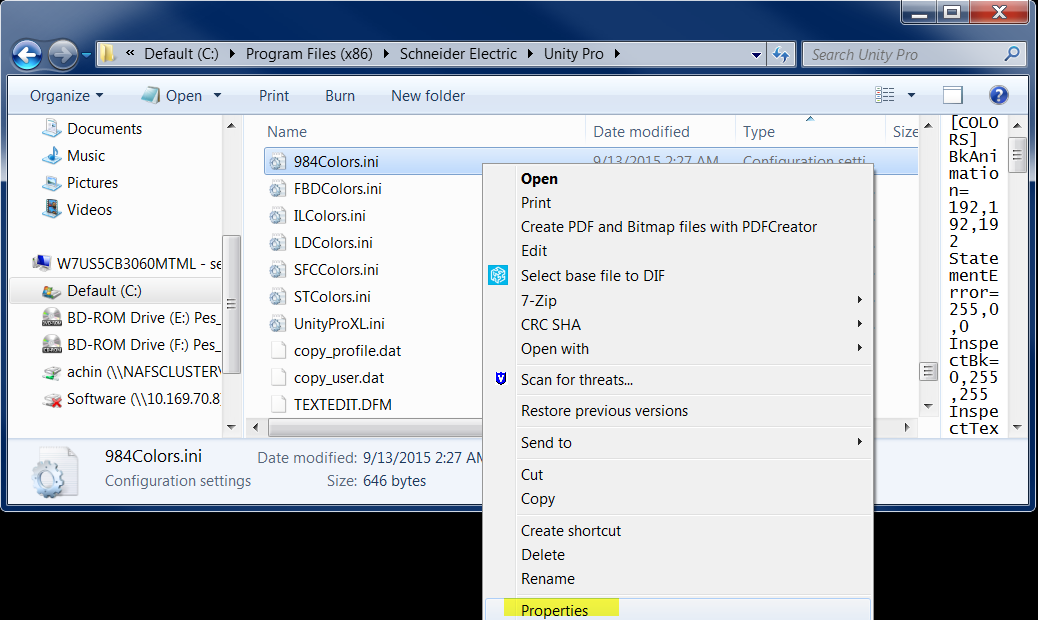Choose Create shortcut in context menu
The height and width of the screenshot is (620, 1038).
679,531
